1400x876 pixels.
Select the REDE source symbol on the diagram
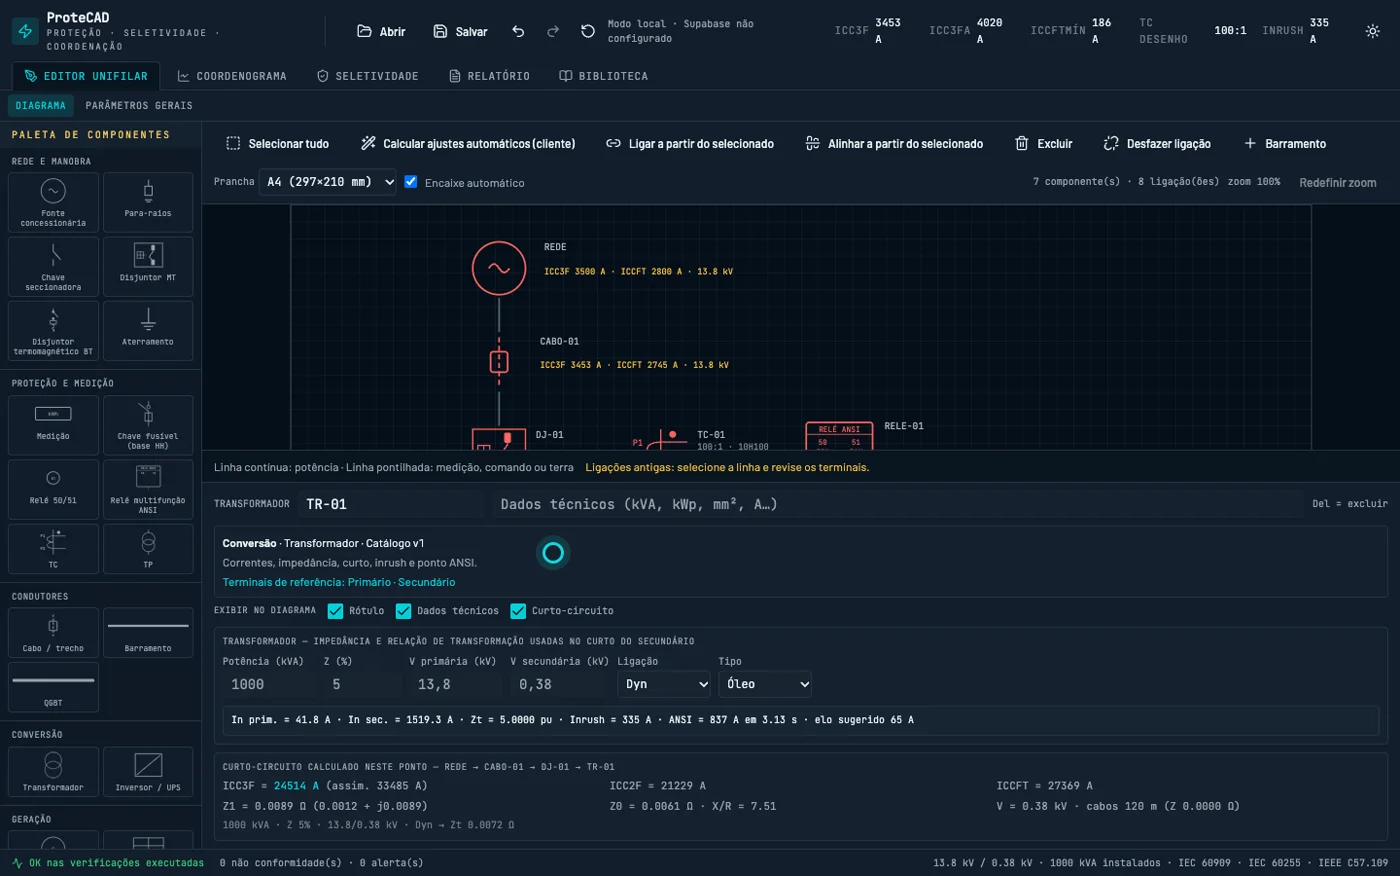(499, 268)
